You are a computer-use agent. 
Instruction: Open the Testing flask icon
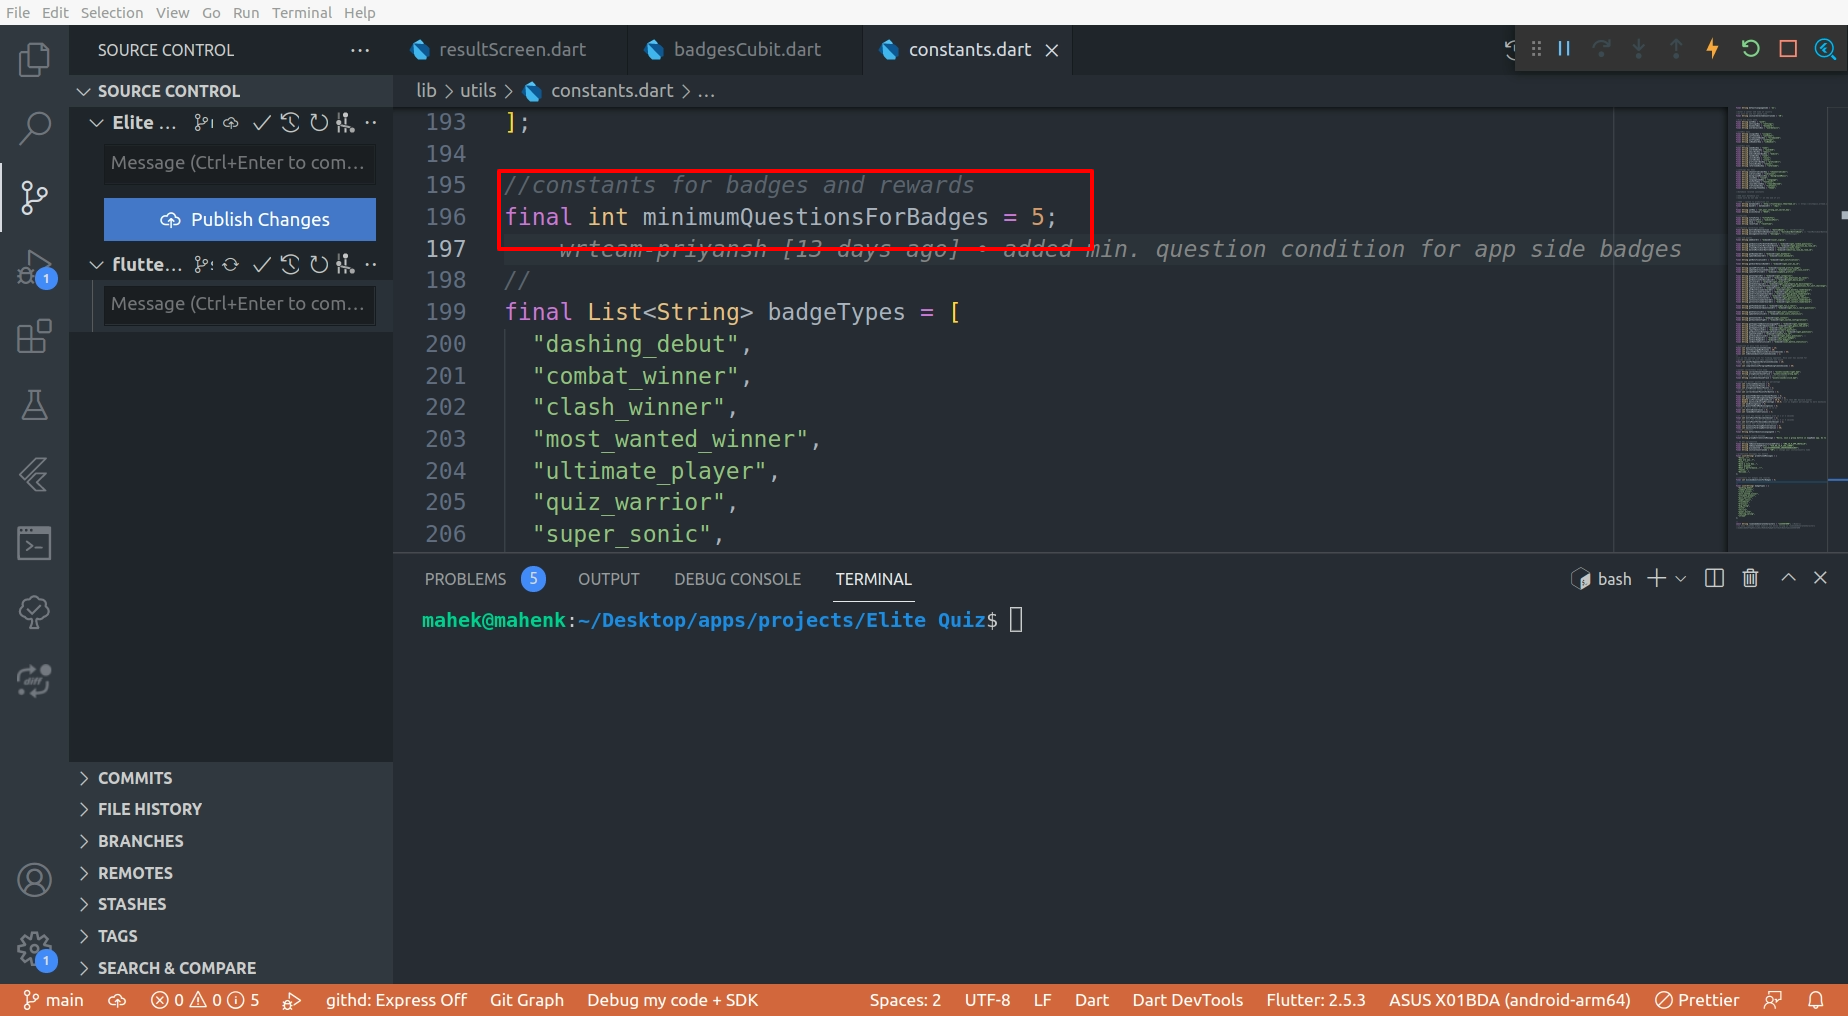(34, 406)
